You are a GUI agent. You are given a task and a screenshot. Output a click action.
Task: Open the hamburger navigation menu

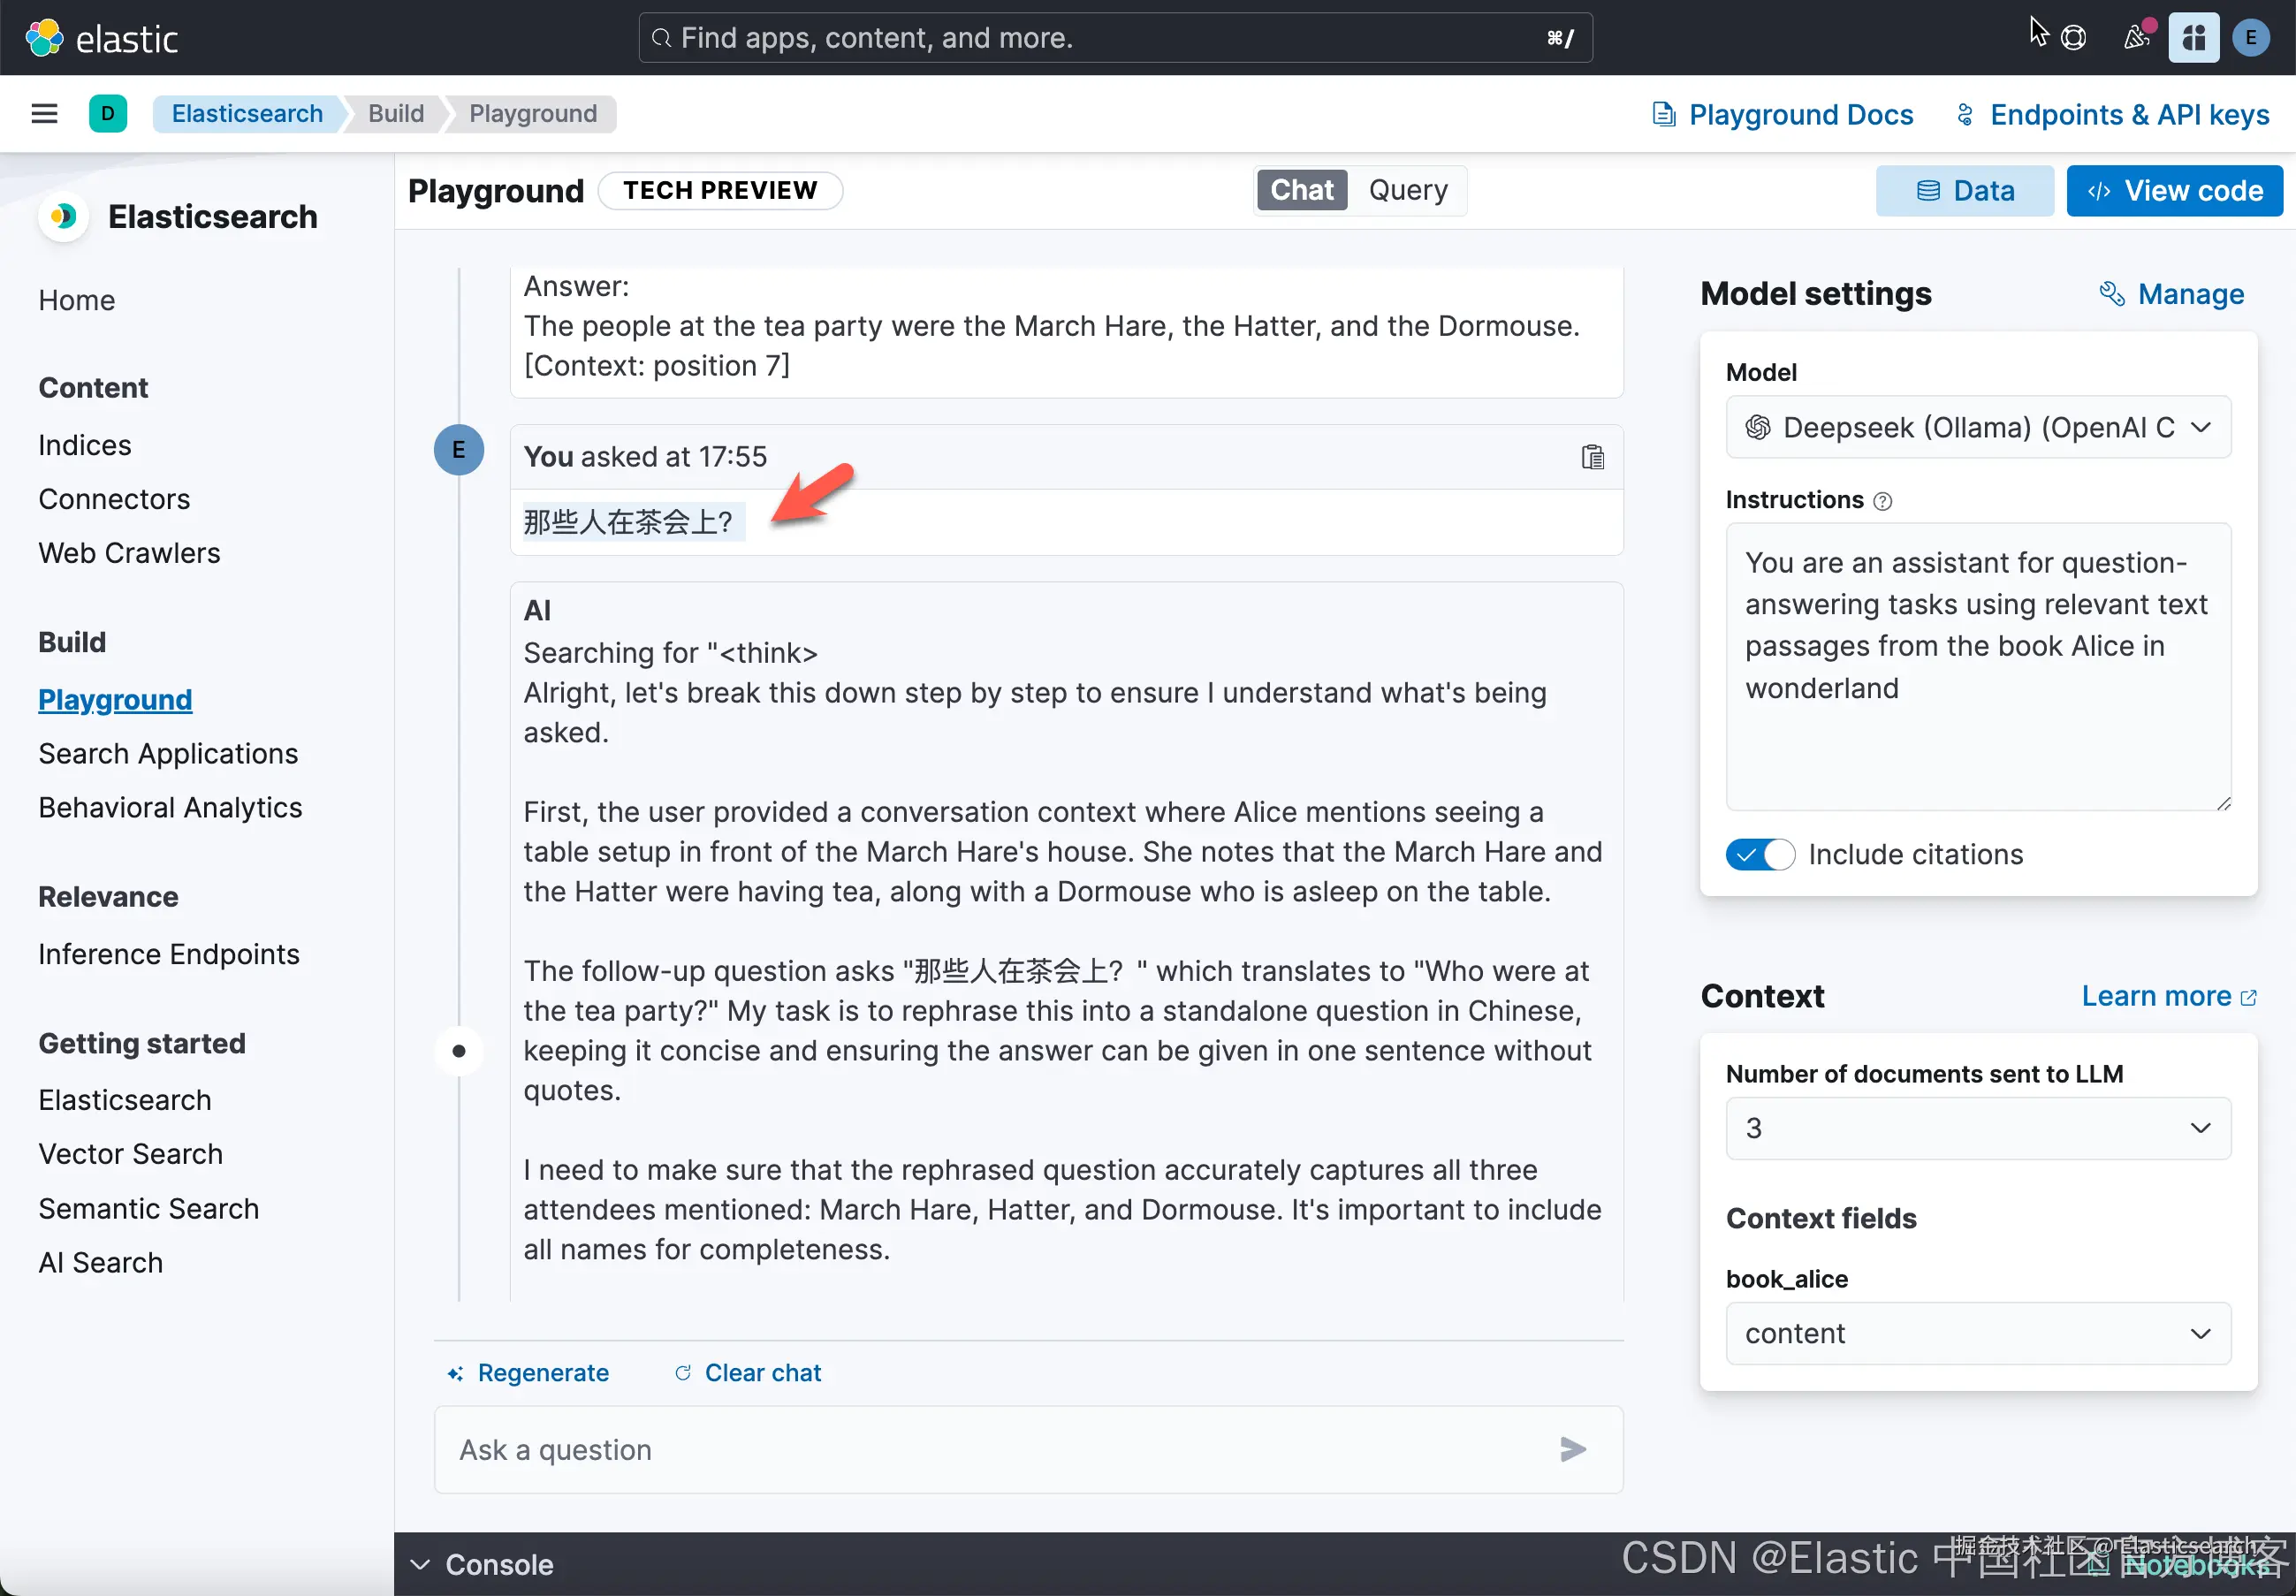point(44,113)
